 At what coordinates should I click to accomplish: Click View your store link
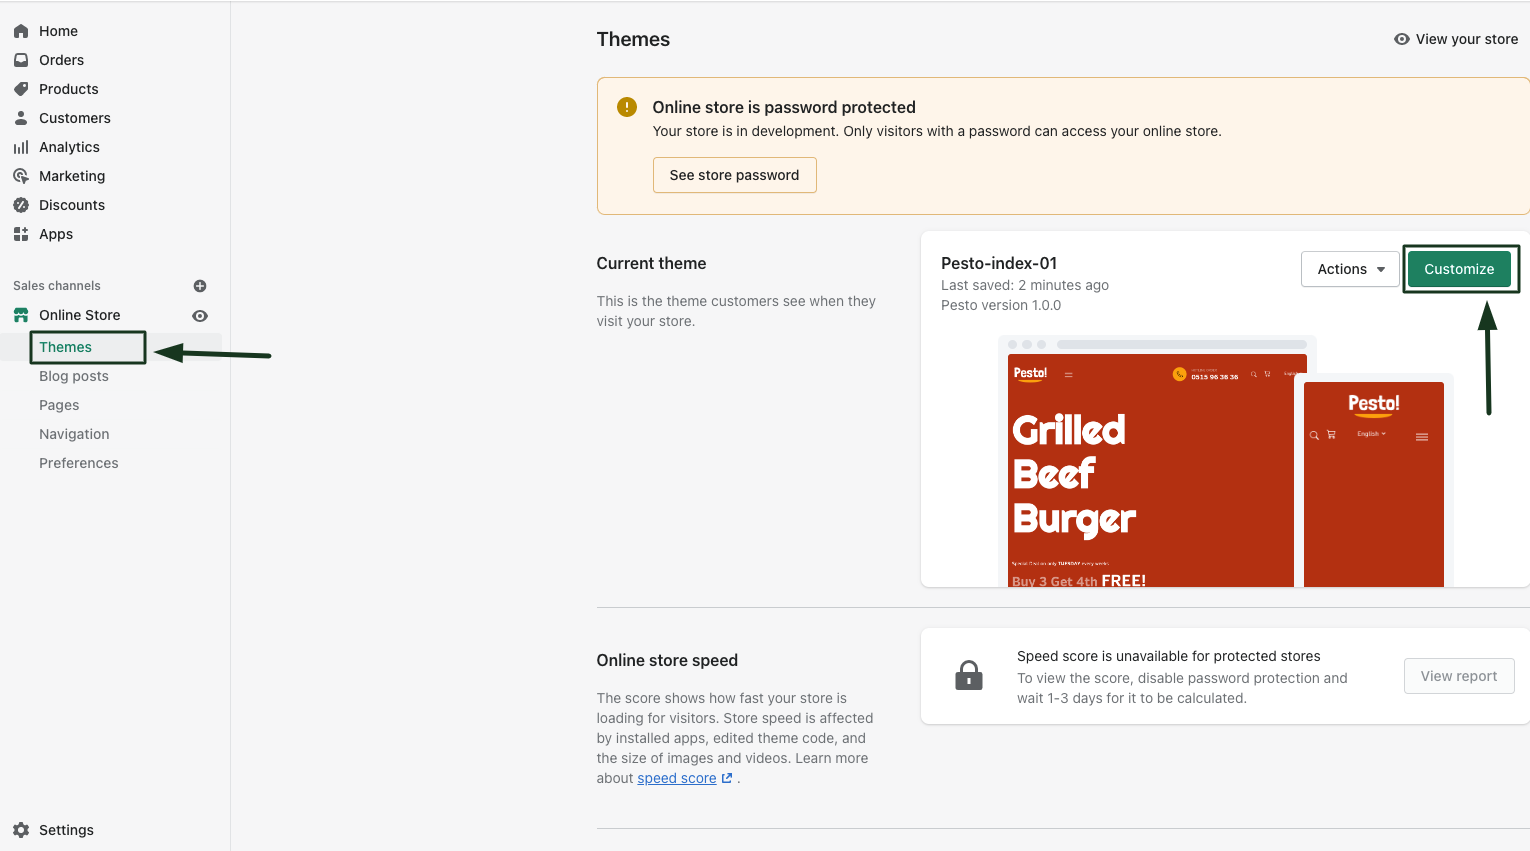pyautogui.click(x=1456, y=39)
